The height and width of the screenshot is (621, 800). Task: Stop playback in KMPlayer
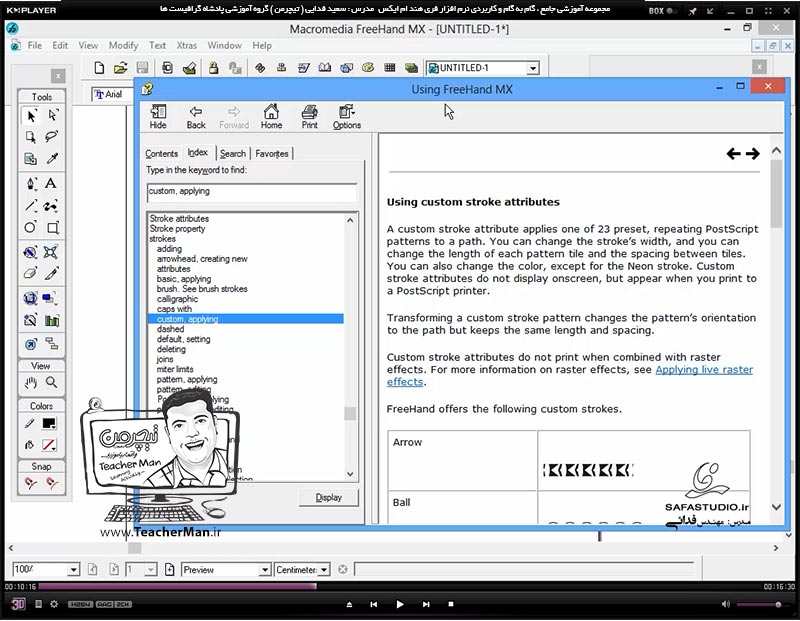(x=451, y=604)
